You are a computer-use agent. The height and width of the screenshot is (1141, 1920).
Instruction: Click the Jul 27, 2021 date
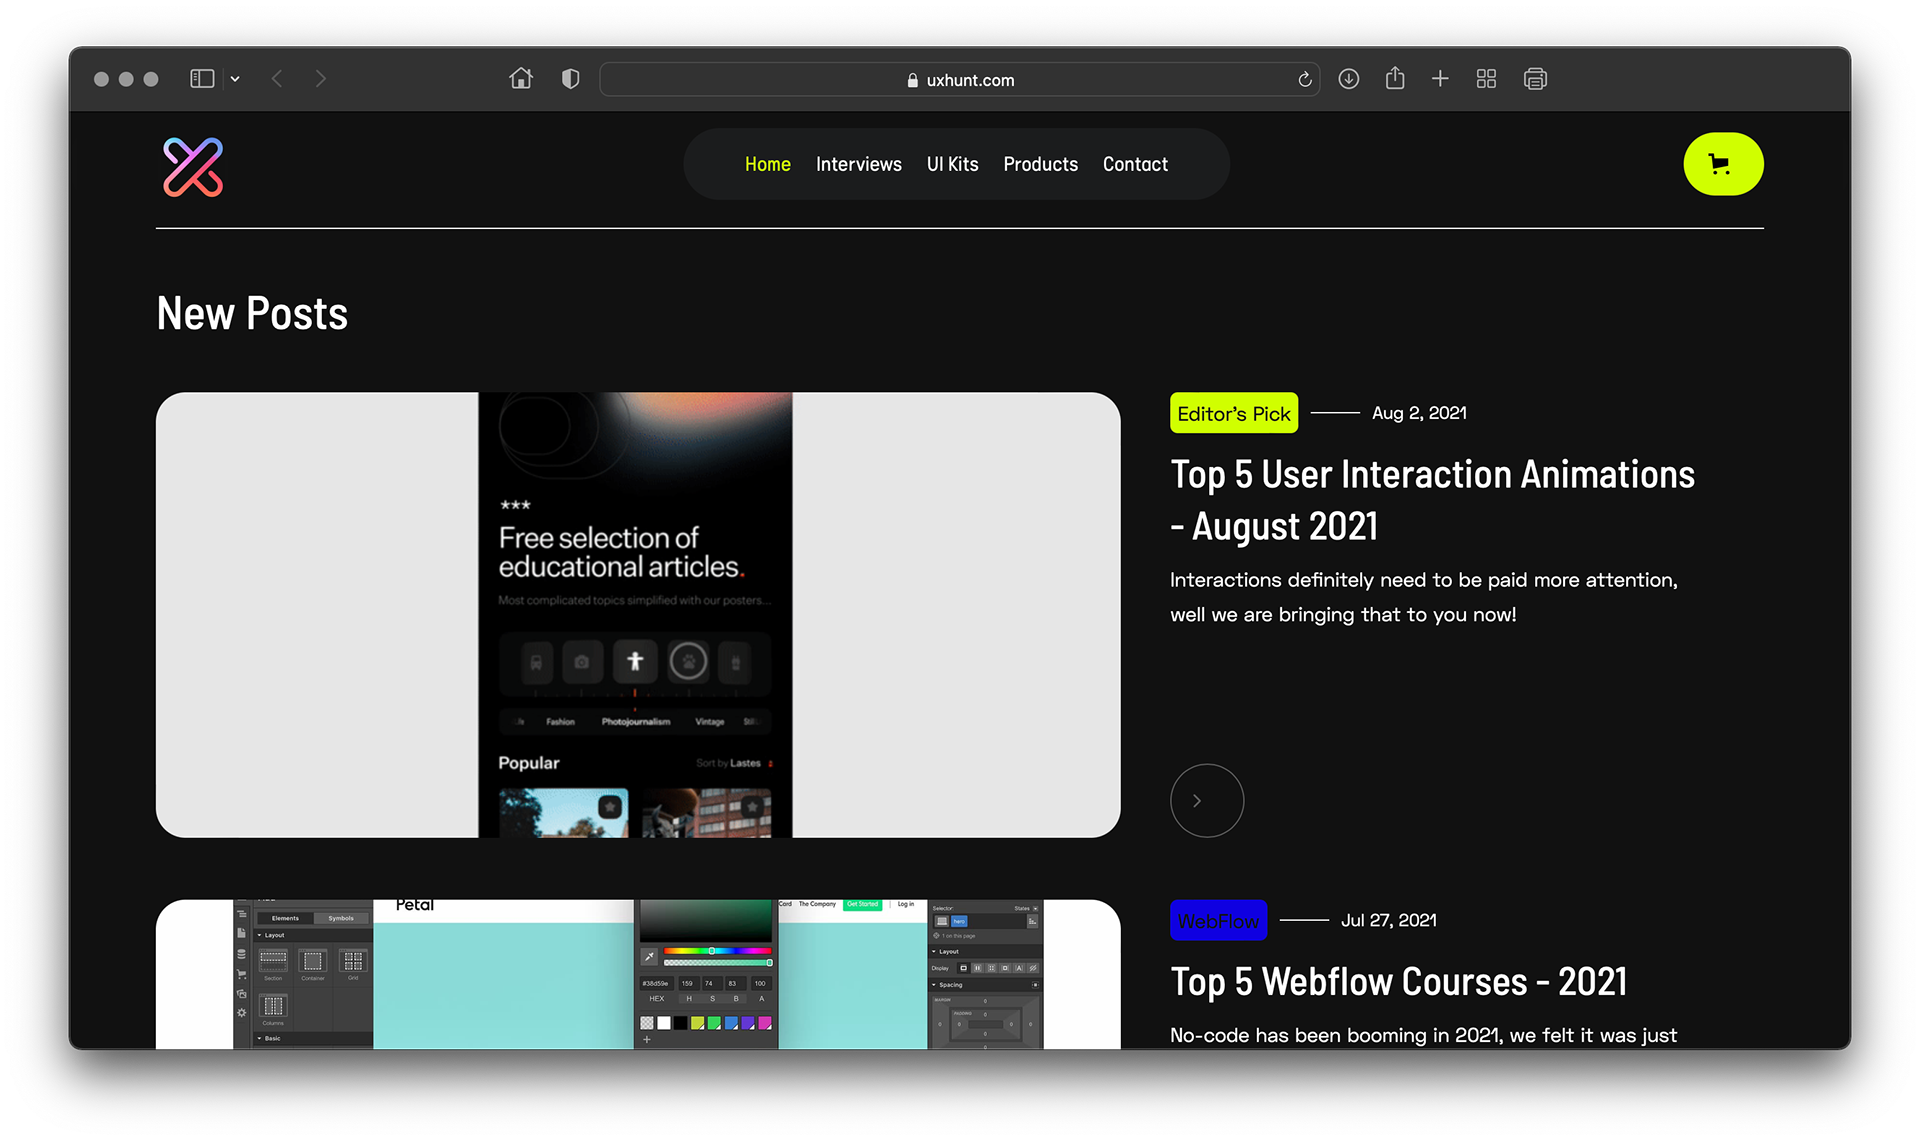(x=1388, y=920)
